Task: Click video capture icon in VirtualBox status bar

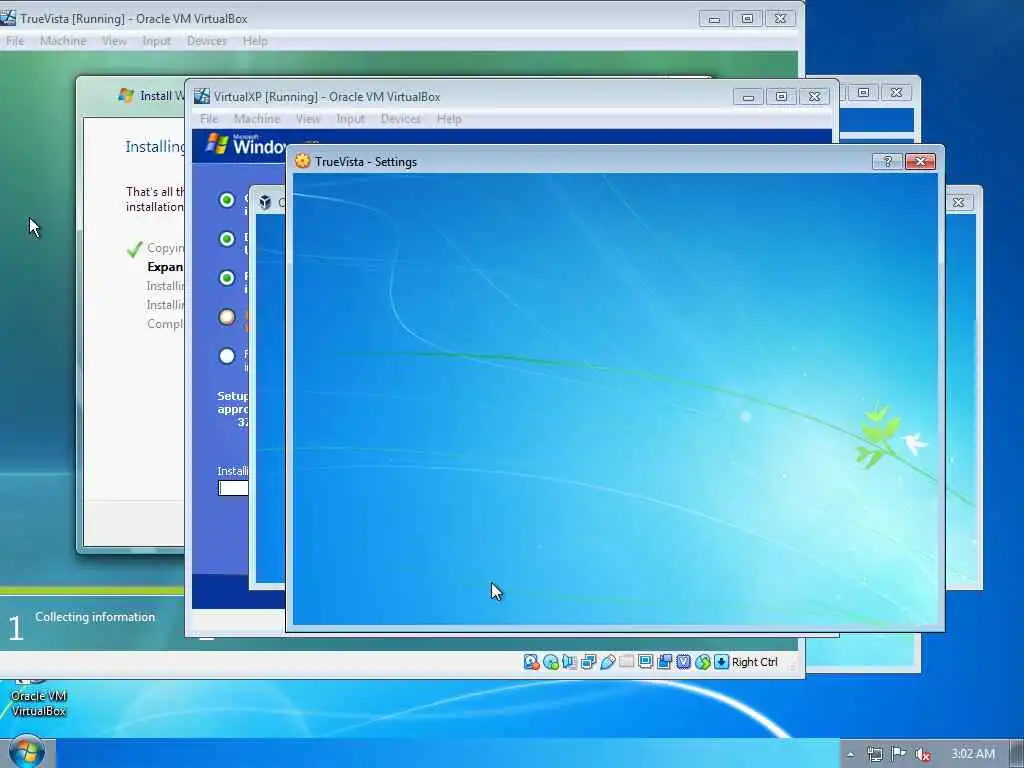Action: 664,662
